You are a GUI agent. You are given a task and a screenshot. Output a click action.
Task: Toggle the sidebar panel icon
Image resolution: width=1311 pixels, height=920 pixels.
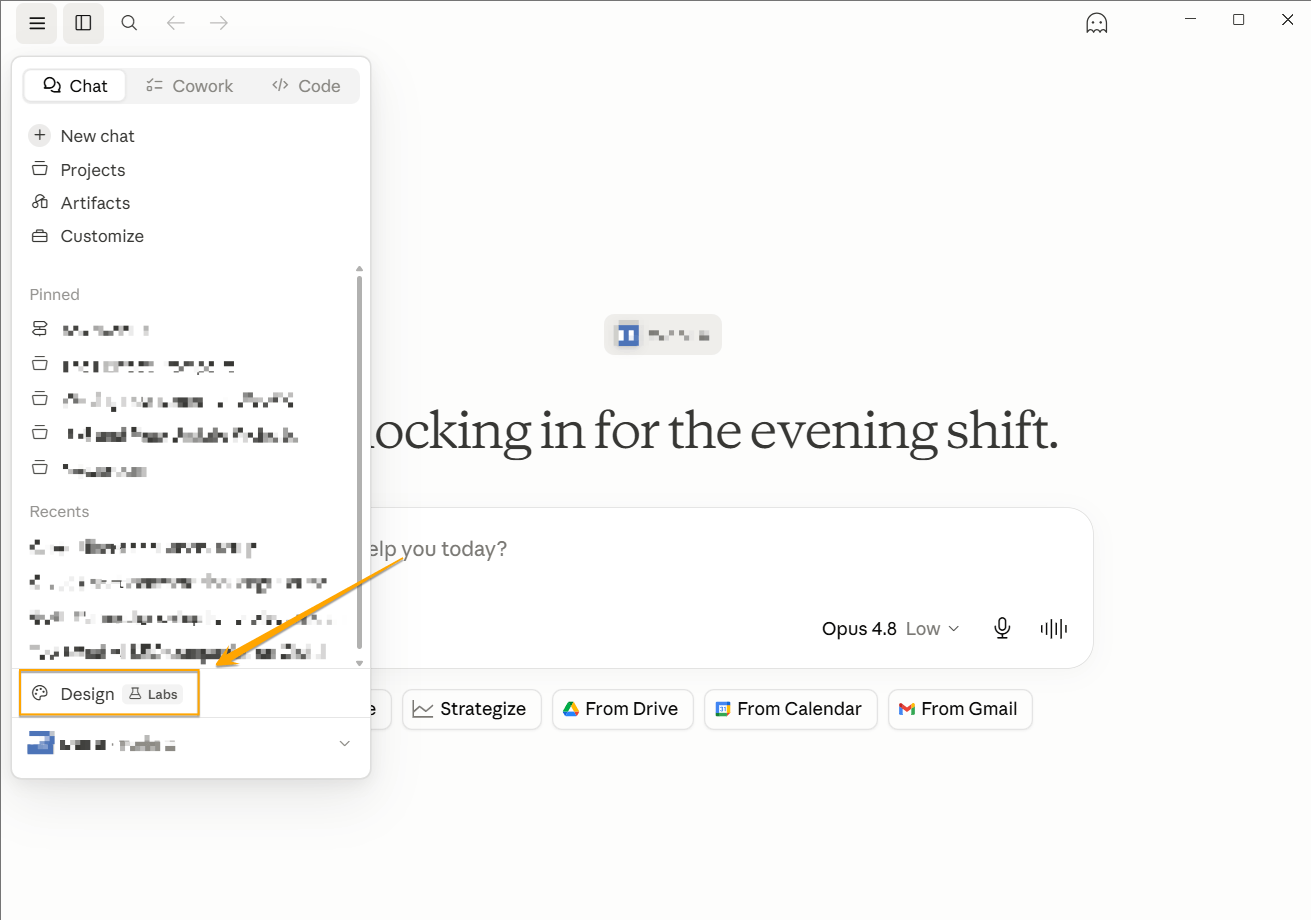83,23
